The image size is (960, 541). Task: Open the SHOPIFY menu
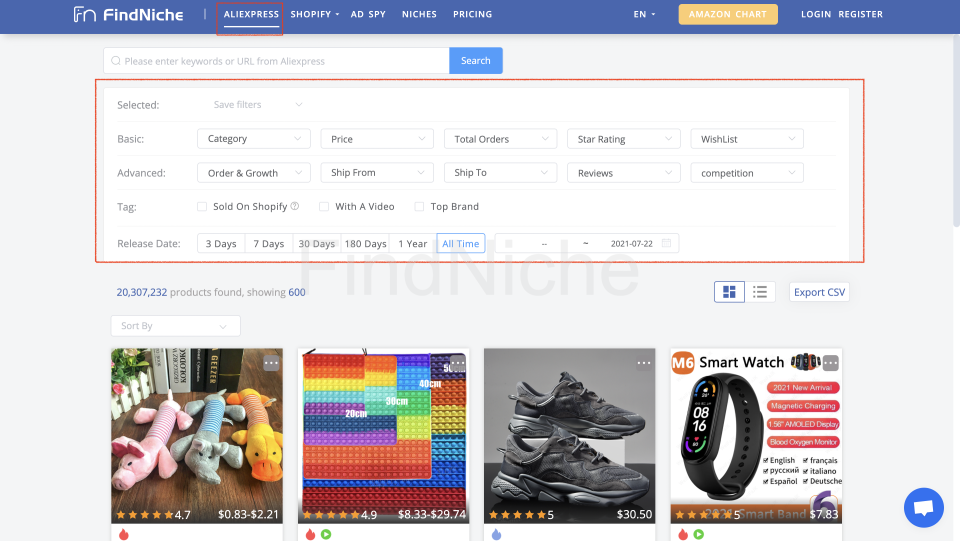pos(315,14)
